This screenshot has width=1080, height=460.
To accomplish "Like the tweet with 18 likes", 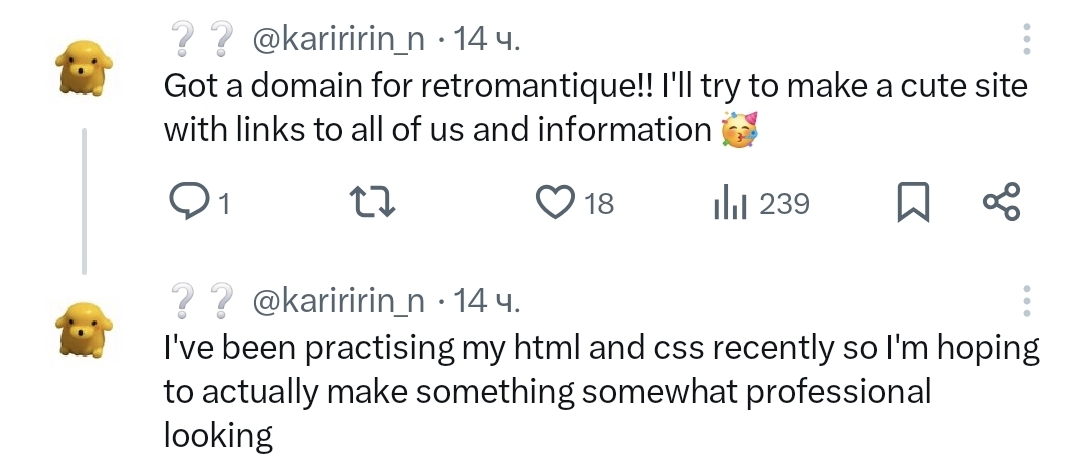I will coord(574,203).
